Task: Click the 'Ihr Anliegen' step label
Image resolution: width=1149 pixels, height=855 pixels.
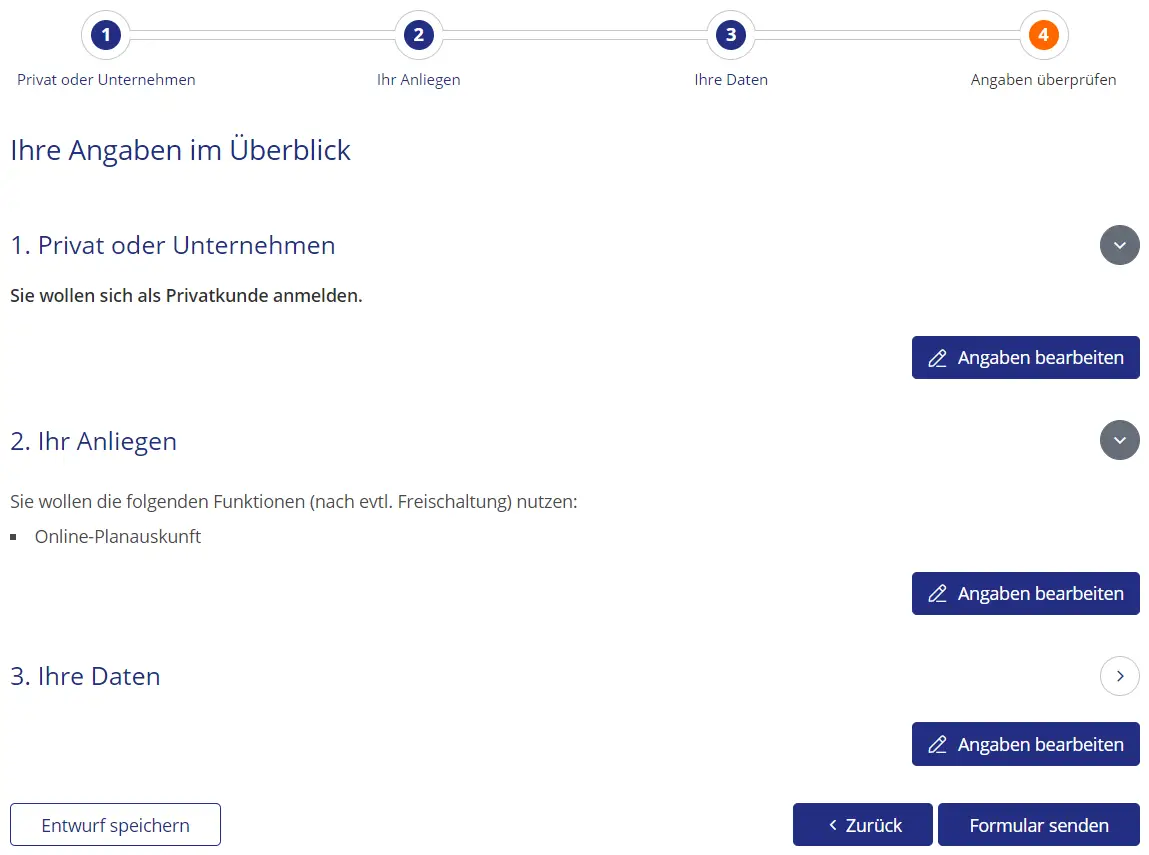Action: tap(418, 80)
